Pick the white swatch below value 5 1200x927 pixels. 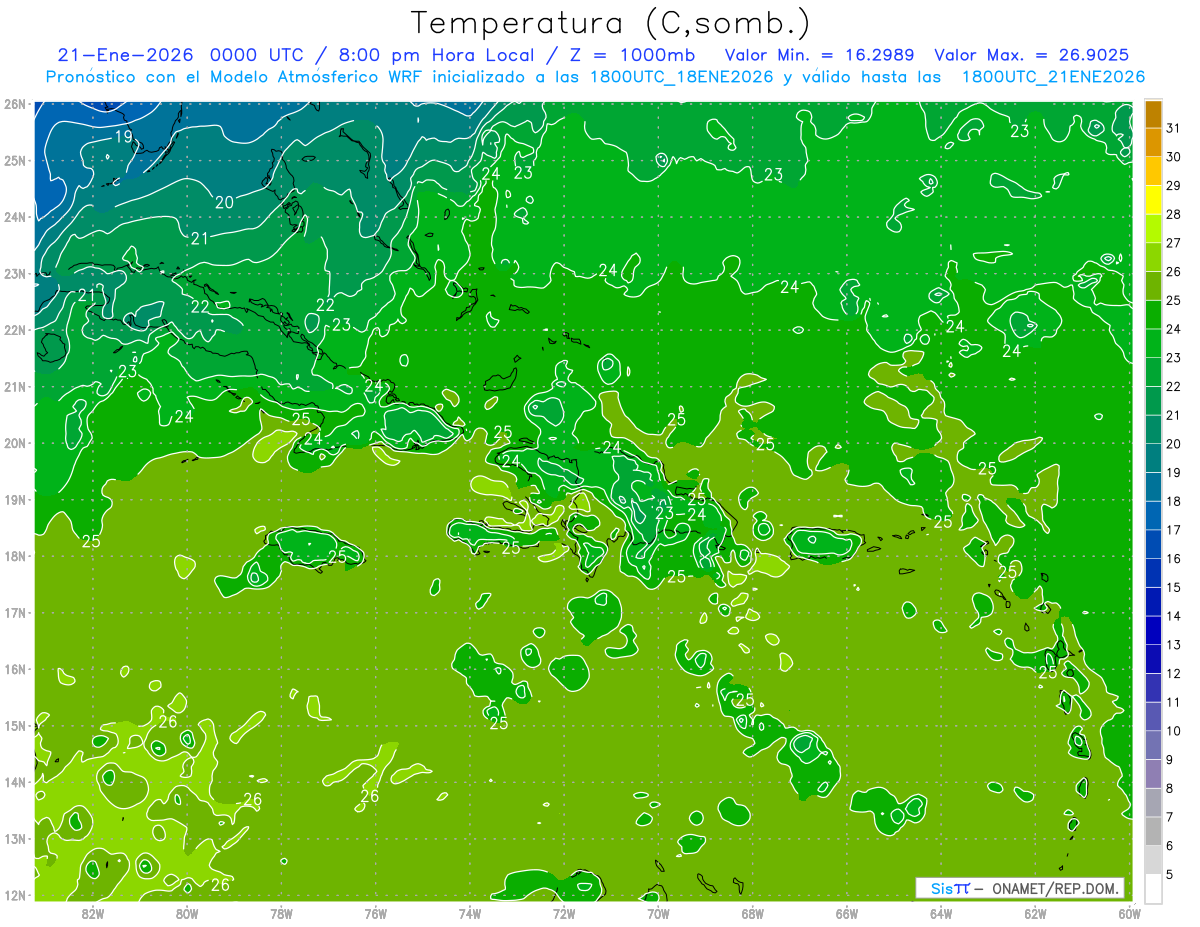tap(1153, 888)
